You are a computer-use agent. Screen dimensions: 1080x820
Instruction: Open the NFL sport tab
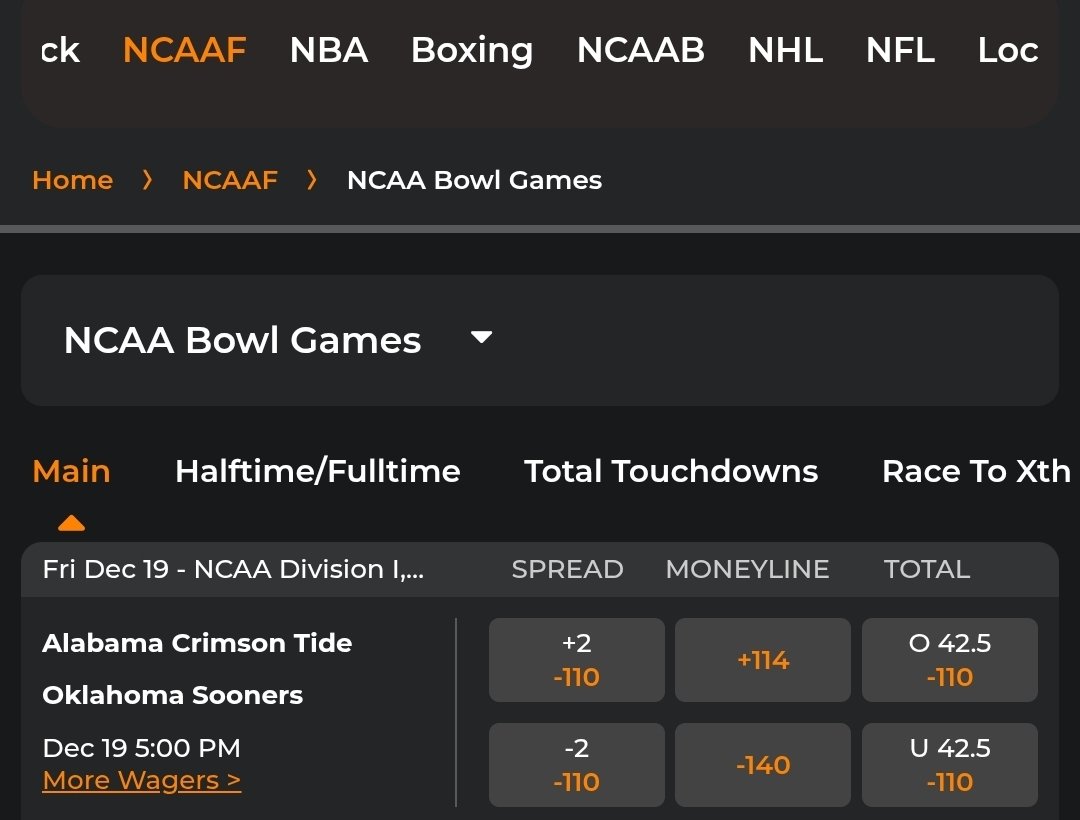(900, 50)
